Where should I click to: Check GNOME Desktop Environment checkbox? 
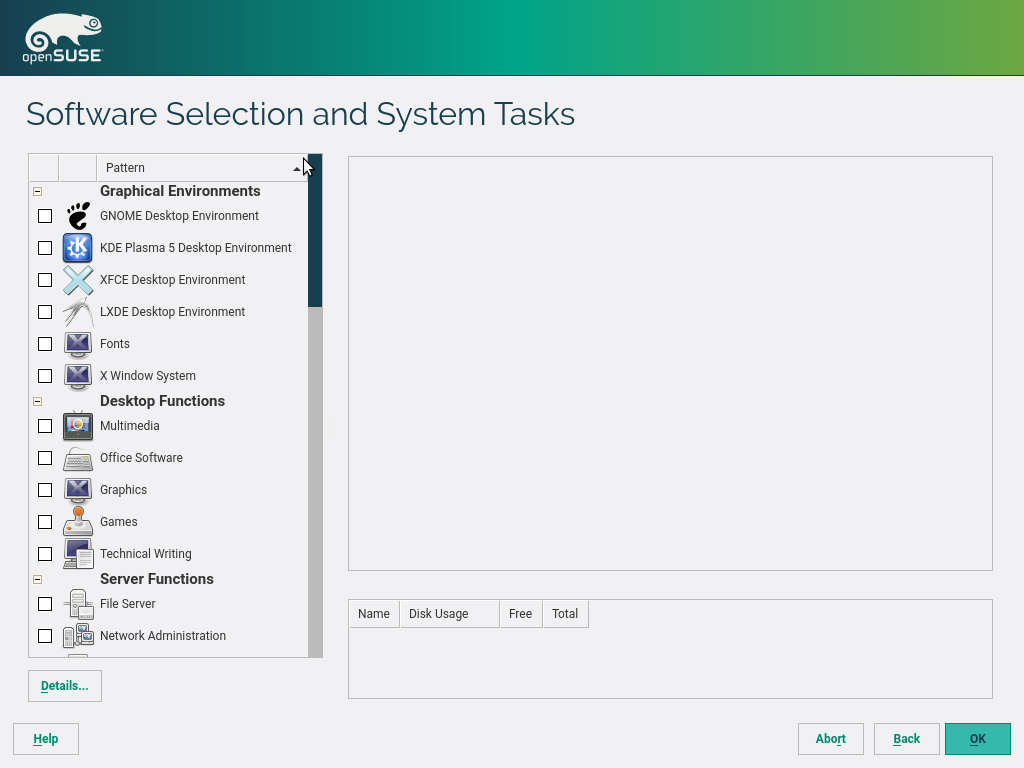point(45,216)
